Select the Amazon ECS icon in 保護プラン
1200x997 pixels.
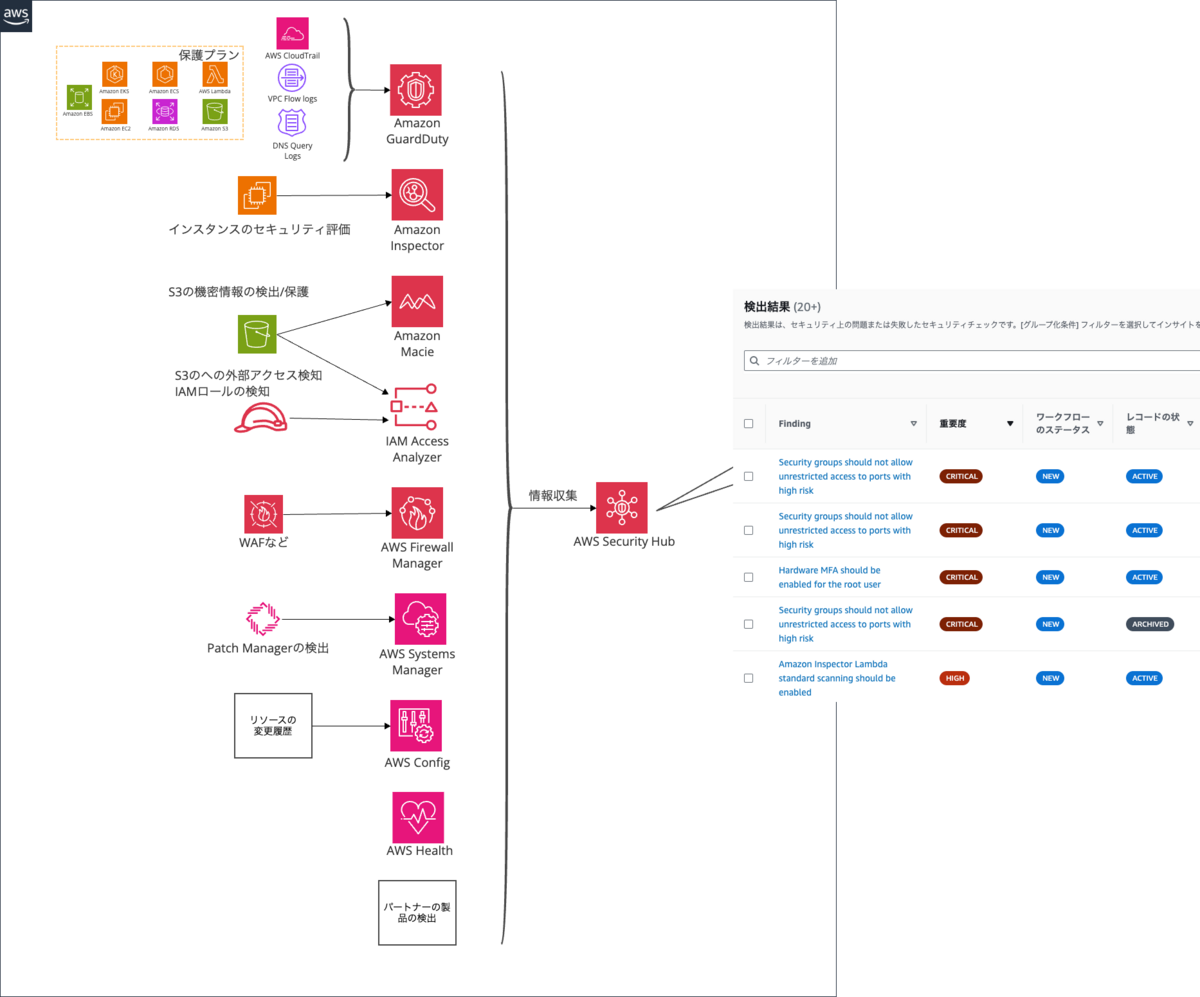(x=165, y=74)
